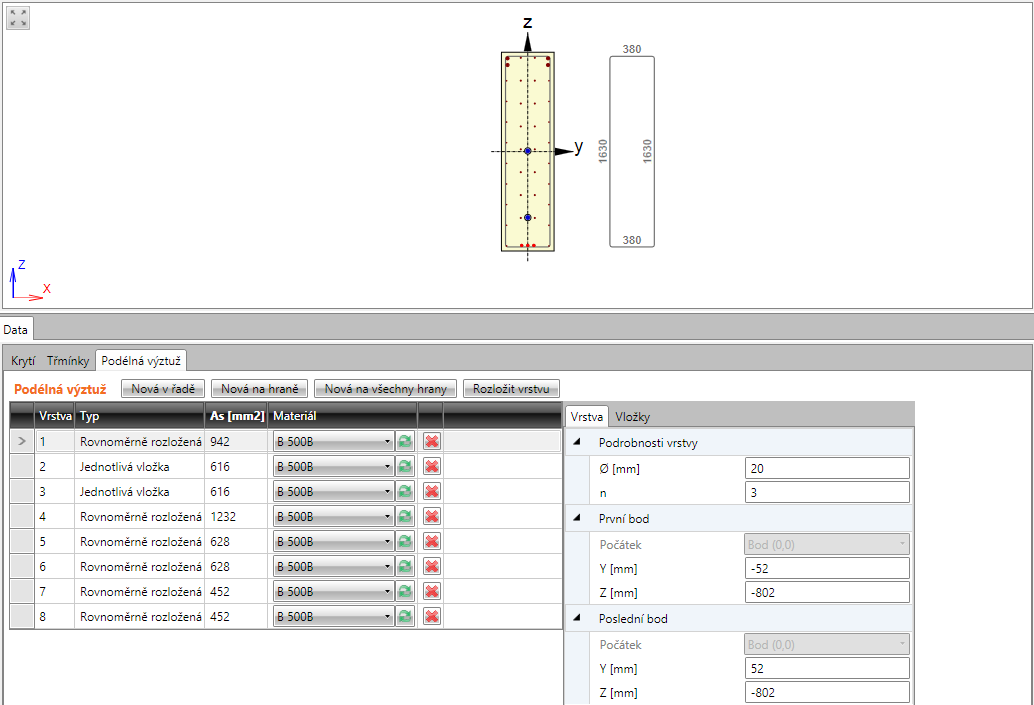Click Nová na hraně button
The height and width of the screenshot is (705, 1034).
pyautogui.click(x=260, y=388)
